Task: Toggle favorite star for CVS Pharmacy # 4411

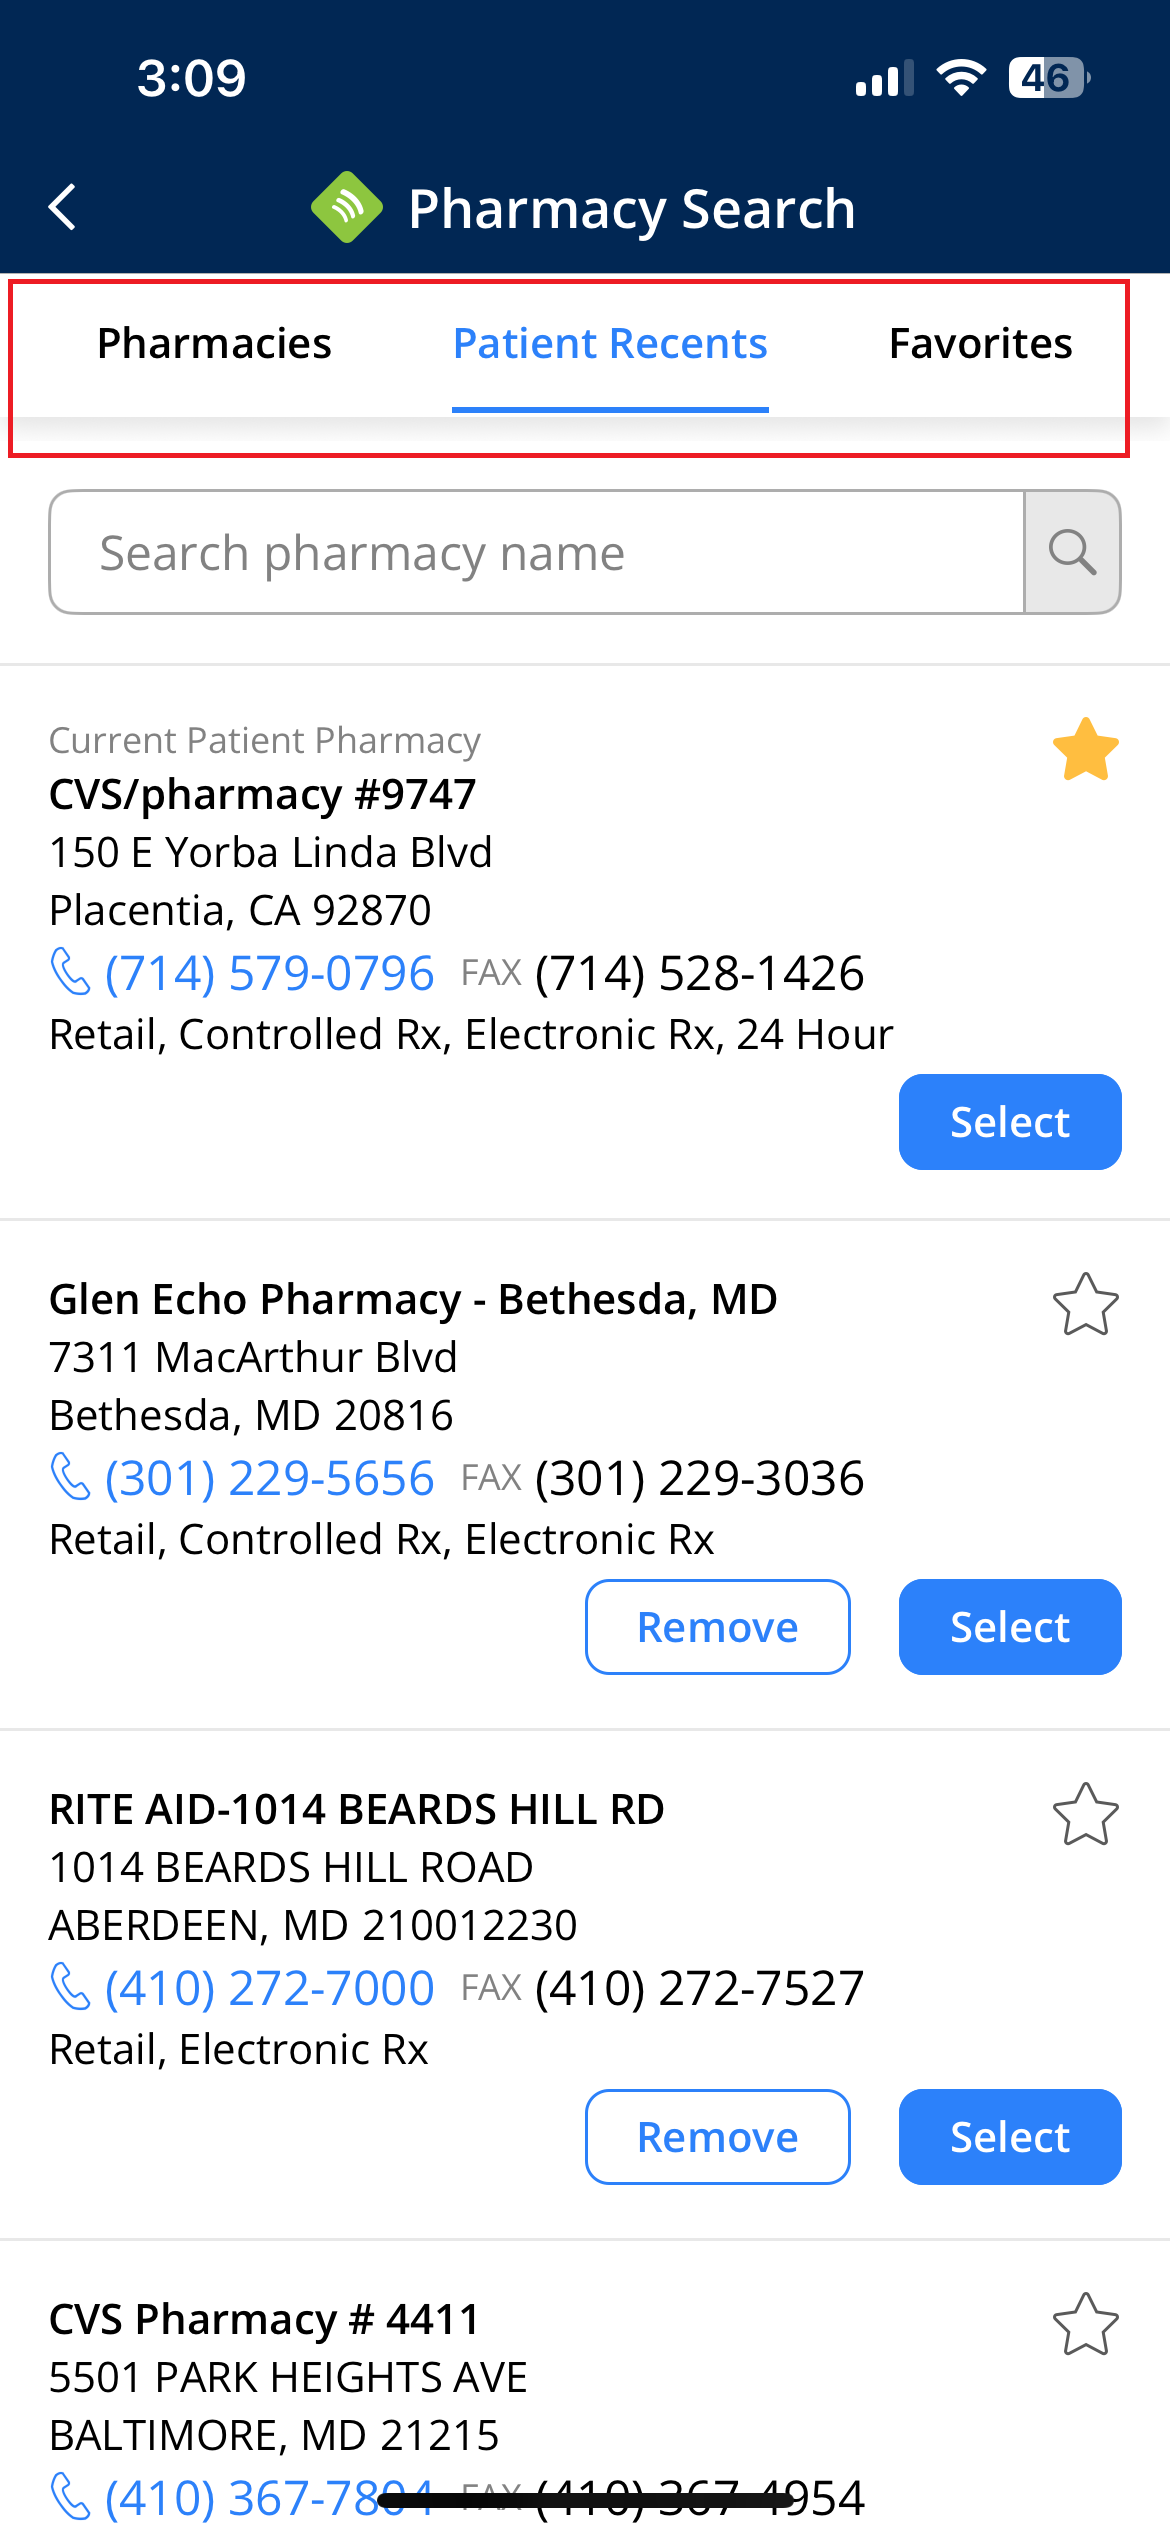Action: click(1085, 2325)
